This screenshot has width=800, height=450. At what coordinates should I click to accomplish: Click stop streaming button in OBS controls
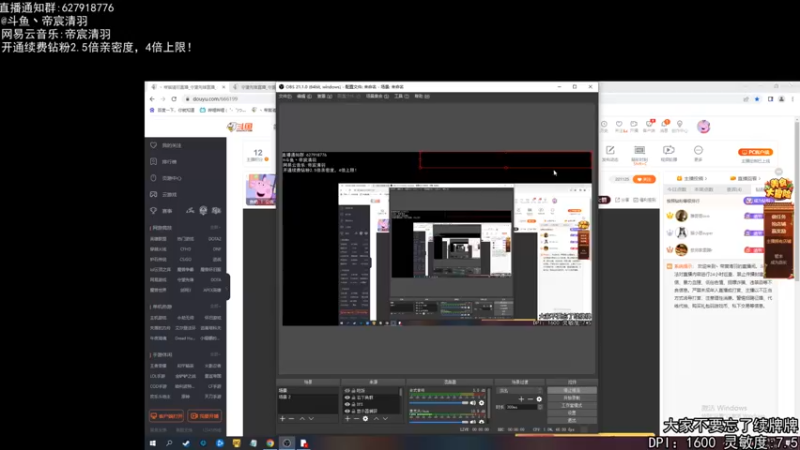pos(571,390)
